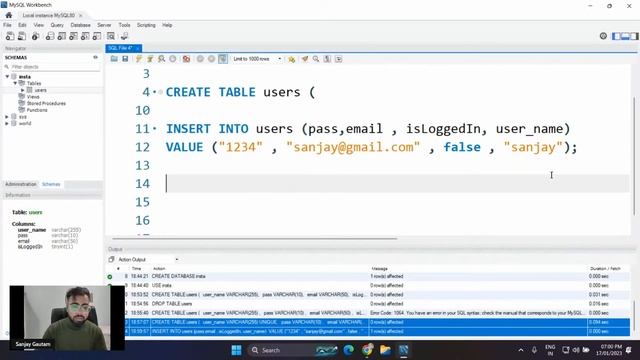Open the object Inspector icon
Screen dimensions: 640x360
click(36, 36)
